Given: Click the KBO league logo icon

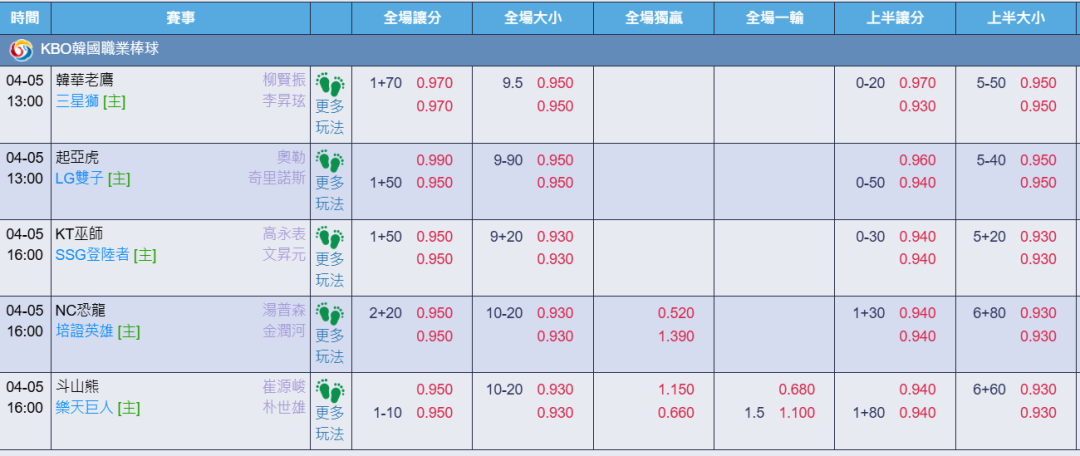Looking at the screenshot, I should [x=21, y=50].
